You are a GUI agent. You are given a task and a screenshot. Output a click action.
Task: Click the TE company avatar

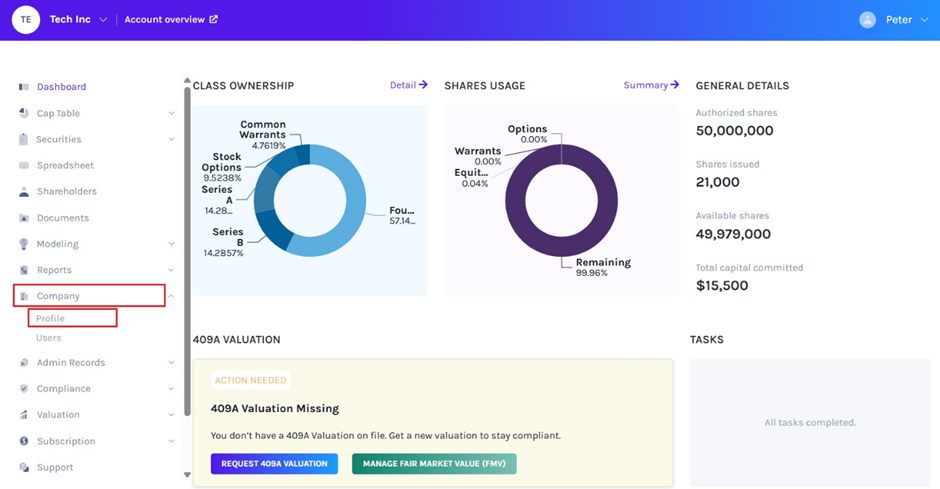26,19
